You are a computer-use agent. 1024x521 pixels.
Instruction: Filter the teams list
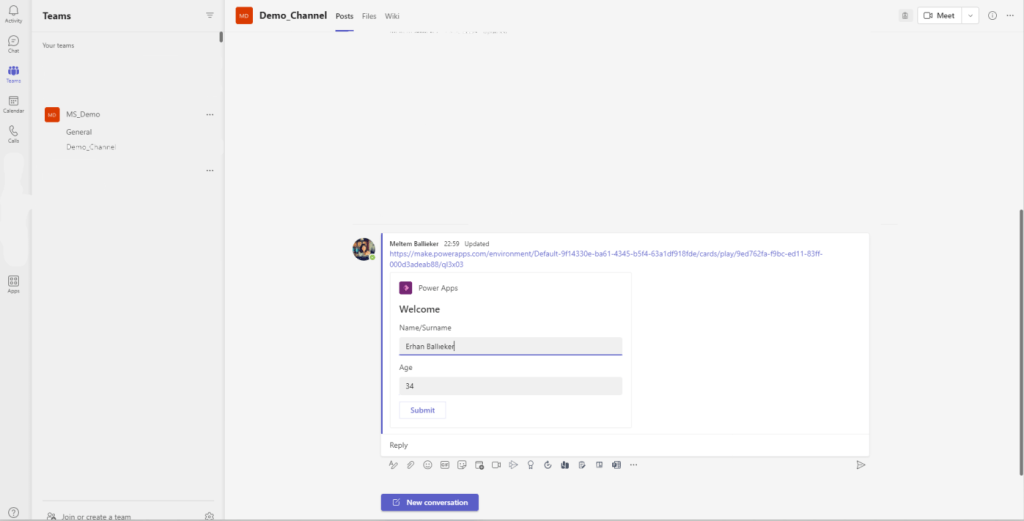coord(209,16)
